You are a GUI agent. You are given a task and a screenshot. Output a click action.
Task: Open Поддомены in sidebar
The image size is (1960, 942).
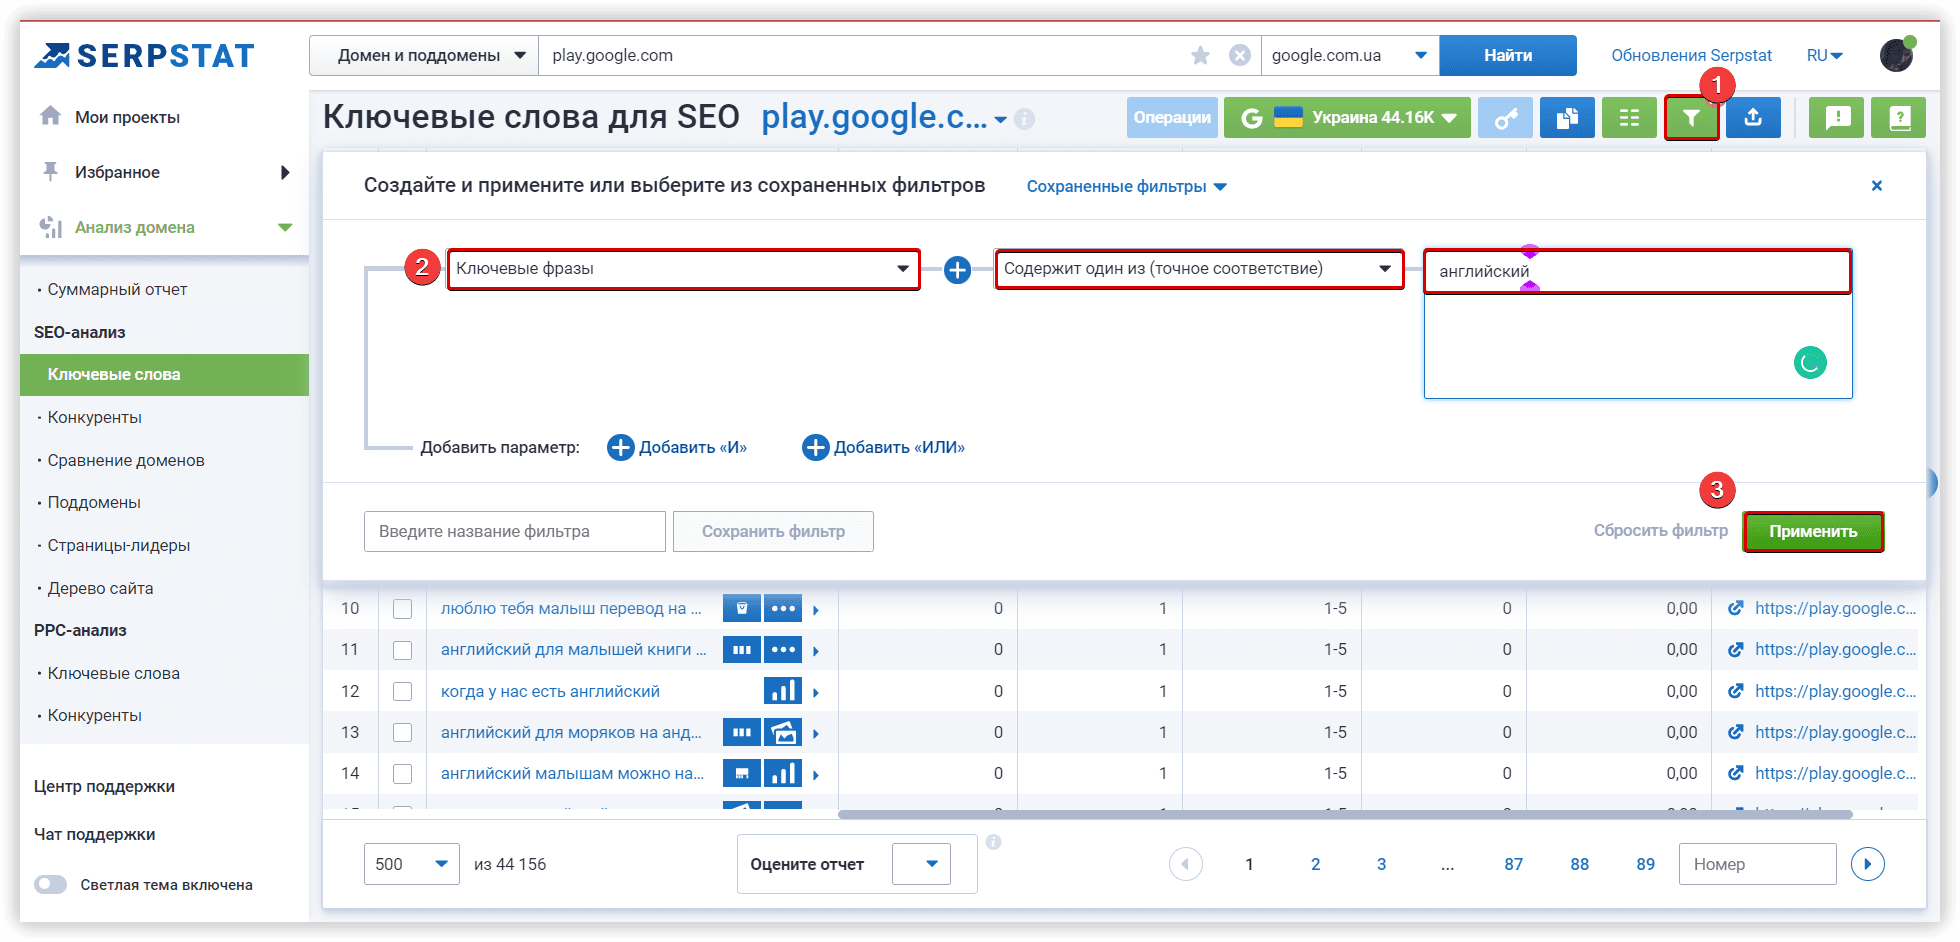coord(94,503)
